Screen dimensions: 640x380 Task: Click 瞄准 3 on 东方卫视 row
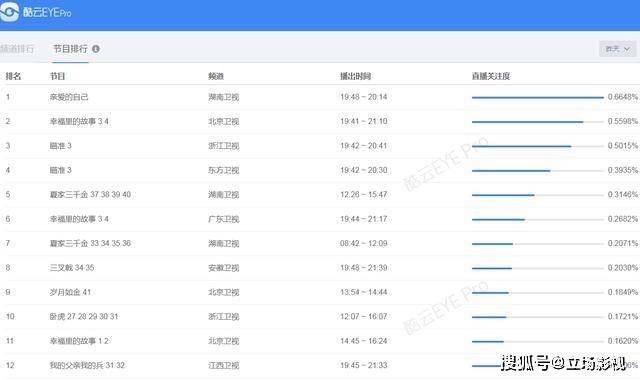[x=60, y=170]
